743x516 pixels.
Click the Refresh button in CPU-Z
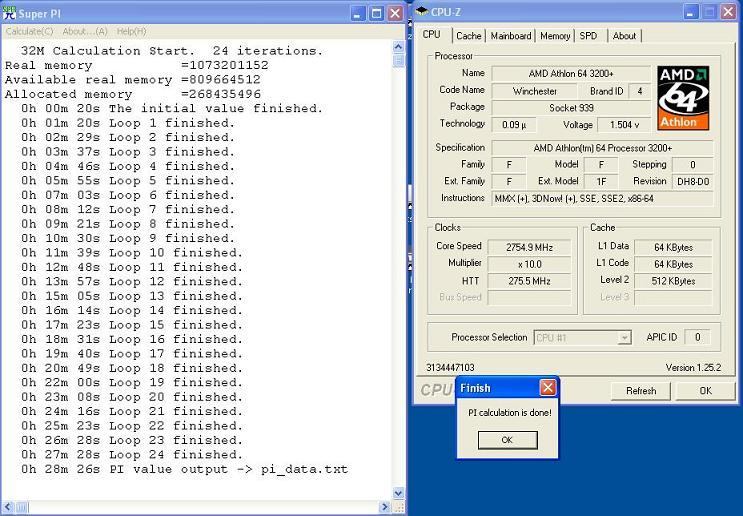coord(641,391)
